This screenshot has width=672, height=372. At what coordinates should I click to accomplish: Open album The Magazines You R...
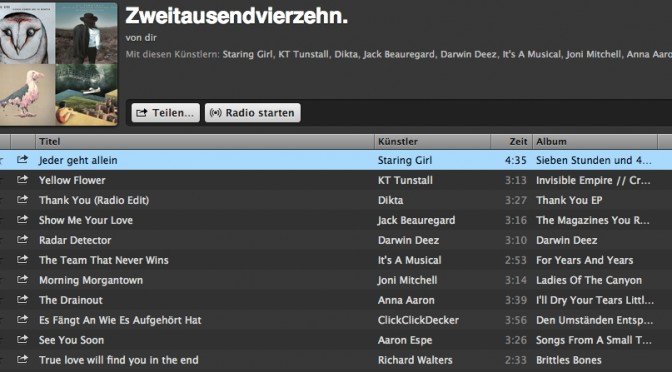coord(593,220)
